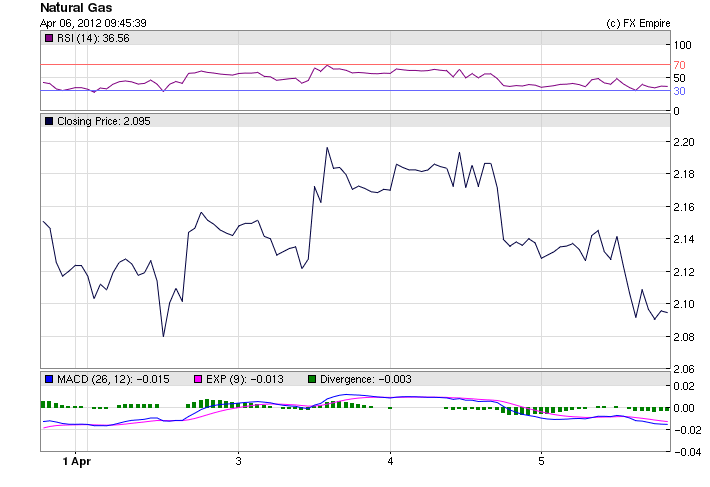Click the date label 4 on the time axis
Image resolution: width=710 pixels, height=487 pixels.
point(390,462)
